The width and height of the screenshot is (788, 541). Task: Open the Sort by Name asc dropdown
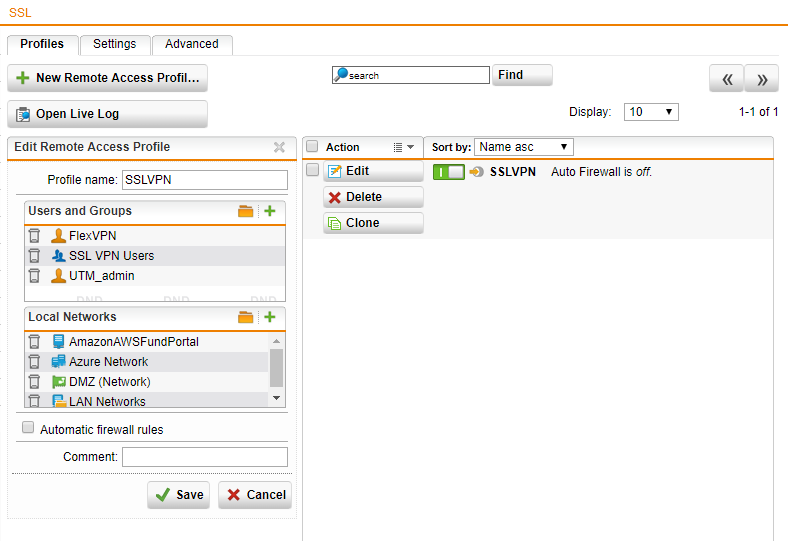pyautogui.click(x=524, y=147)
